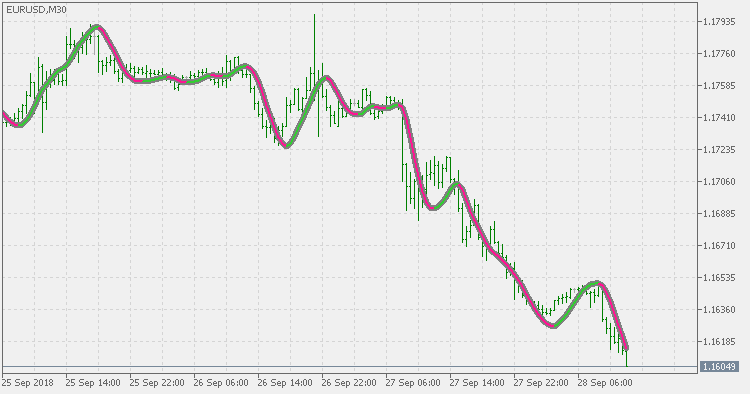Screen dimensions: 750x394
Task: Click the indicator line's last point at 1.16185
Action: point(626,348)
